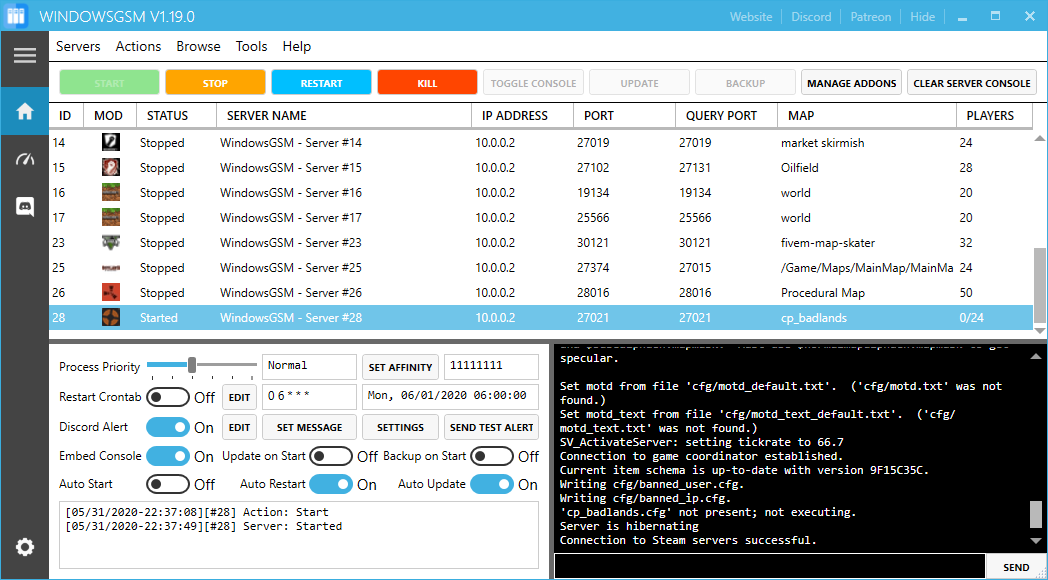Click the KILL button
1048x580 pixels.
(x=427, y=83)
